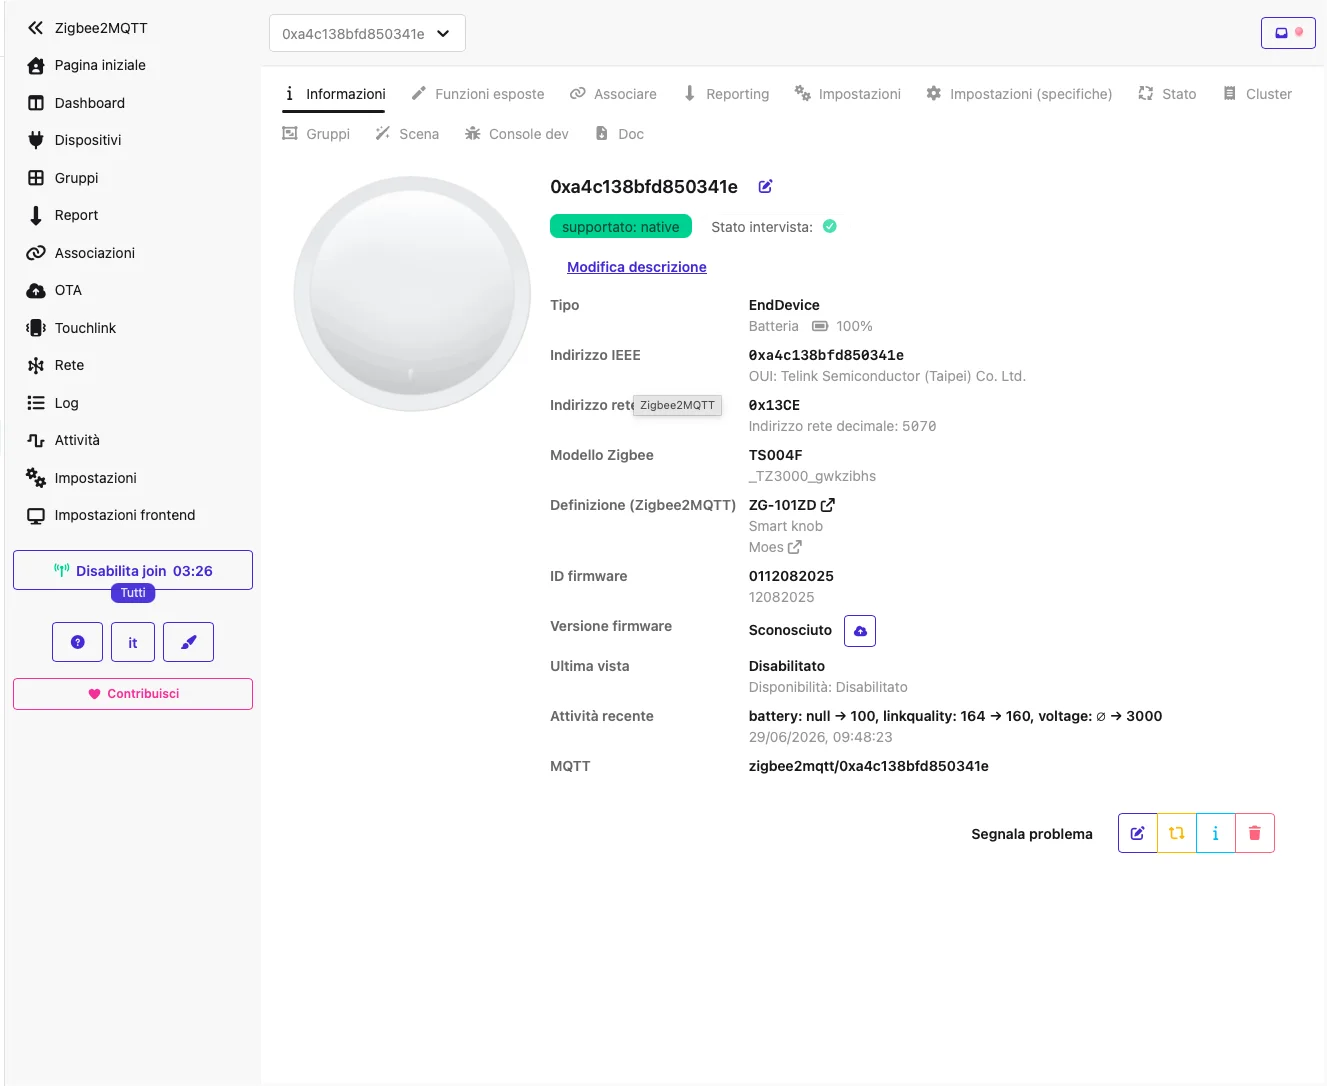Click the battery icon next to 100%
This screenshot has width=1327, height=1086.
(x=820, y=326)
